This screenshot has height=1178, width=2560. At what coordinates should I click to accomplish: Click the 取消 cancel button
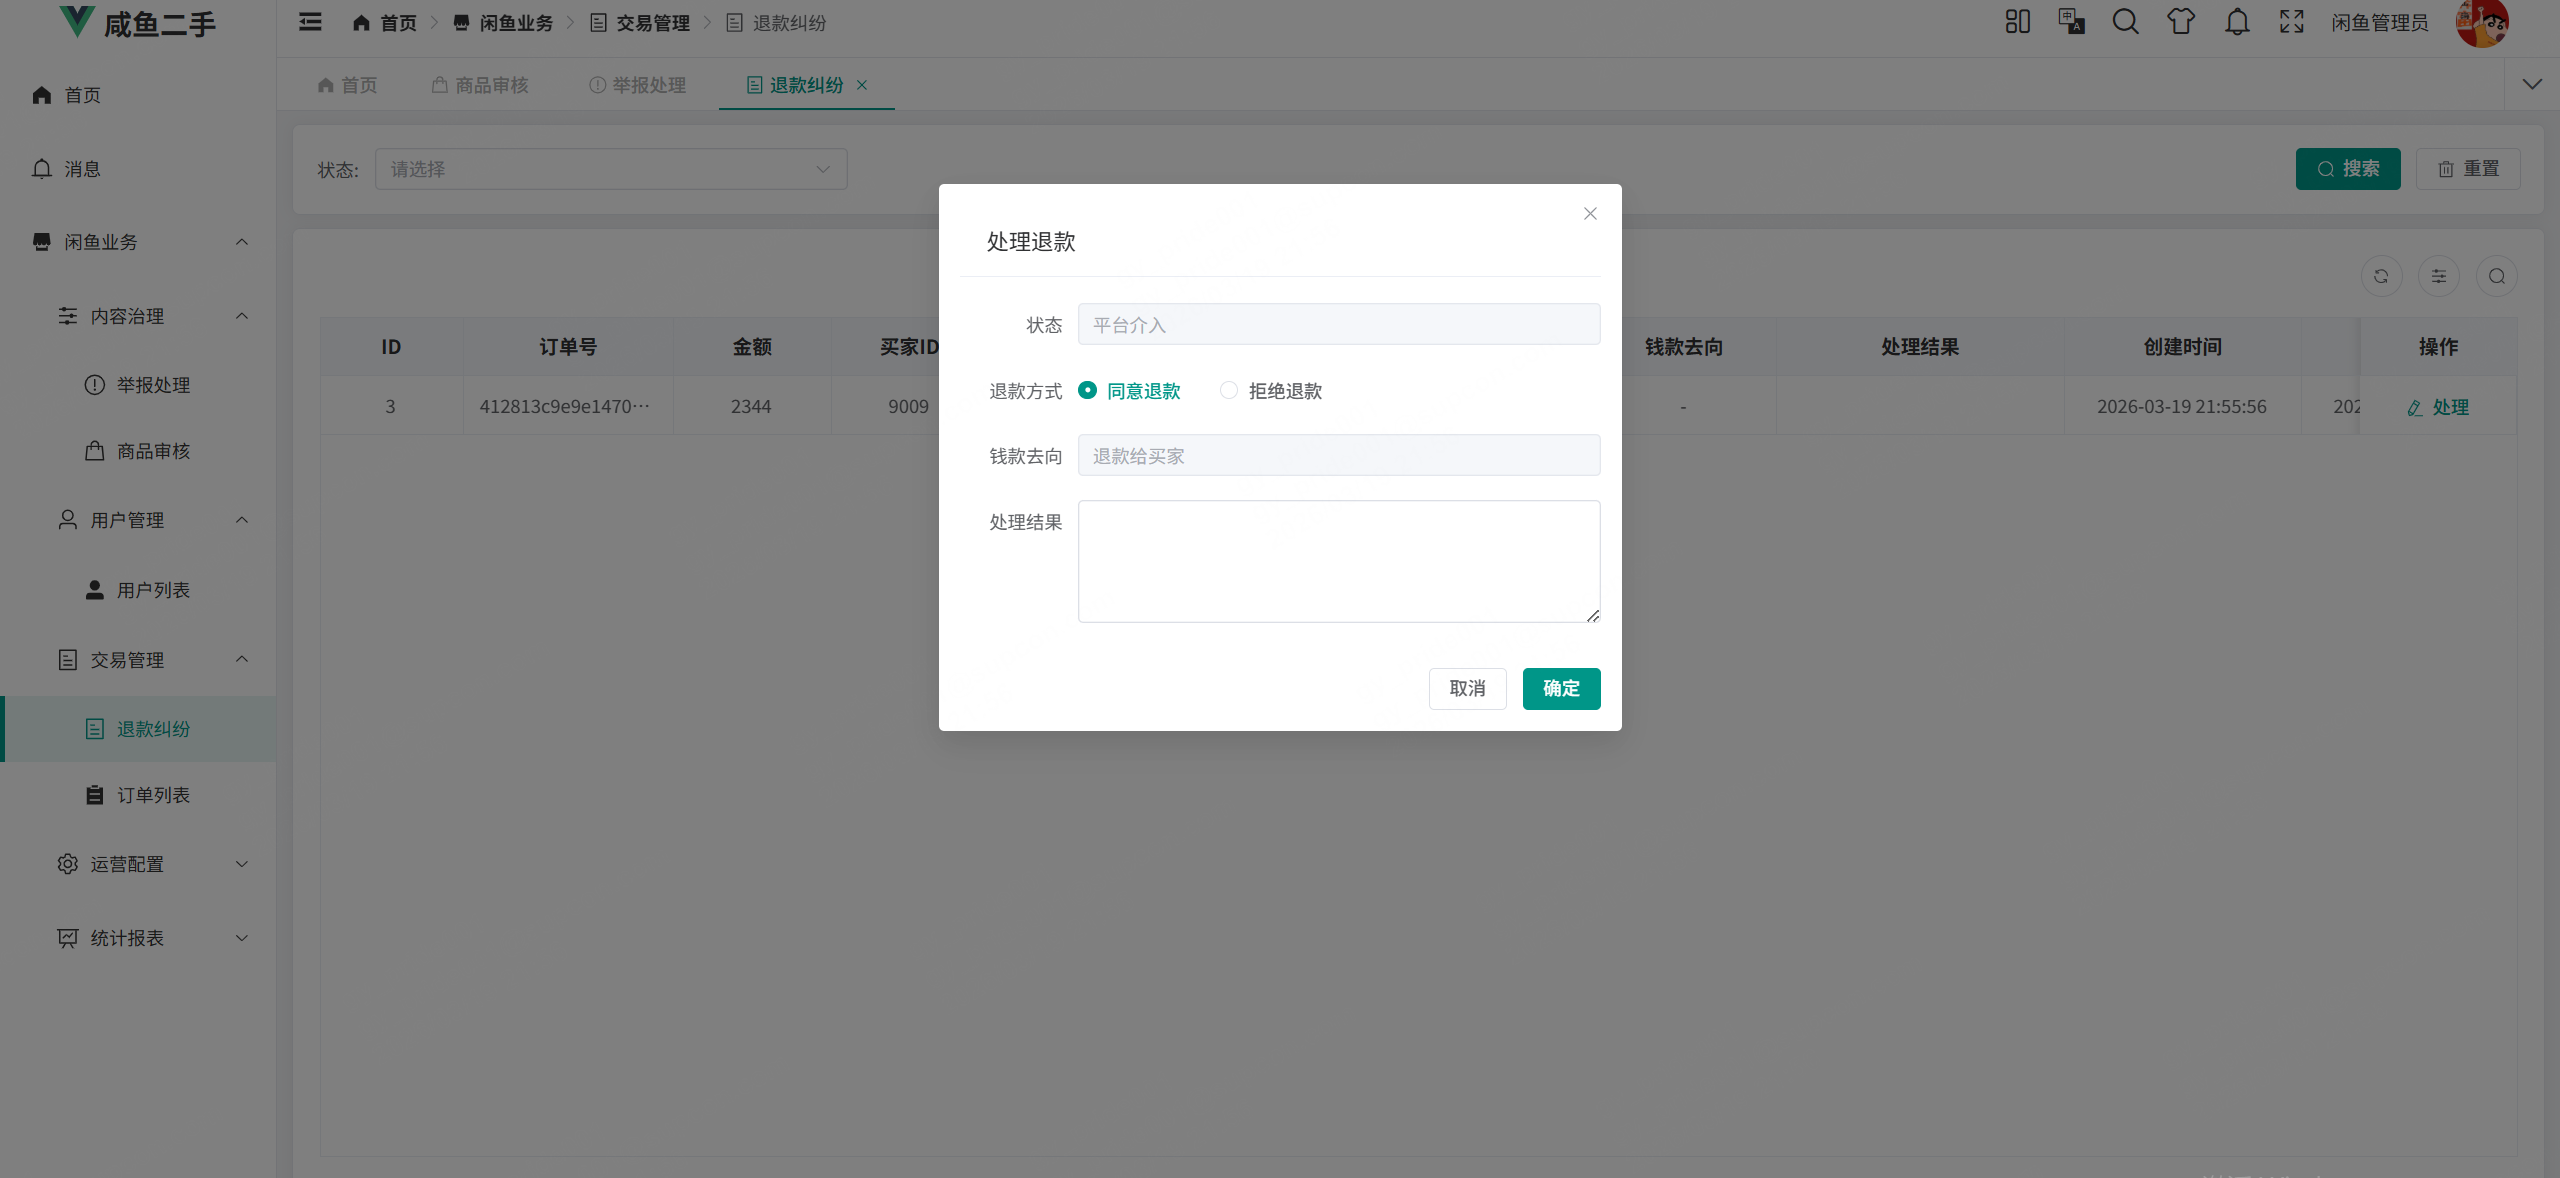[x=1466, y=688]
